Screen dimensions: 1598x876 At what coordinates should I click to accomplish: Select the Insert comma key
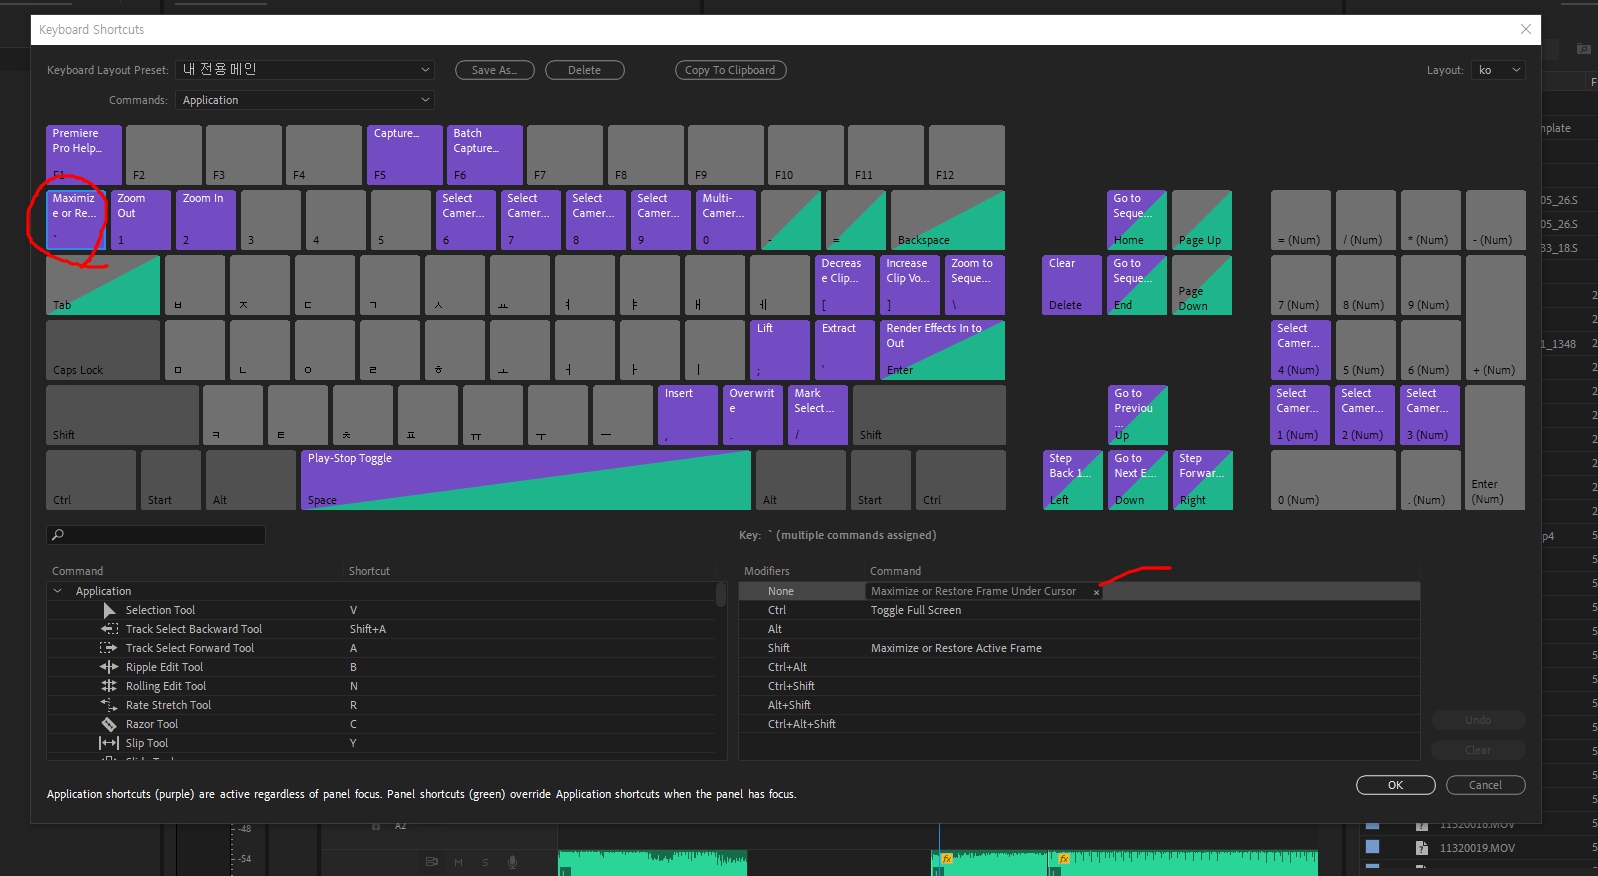688,415
